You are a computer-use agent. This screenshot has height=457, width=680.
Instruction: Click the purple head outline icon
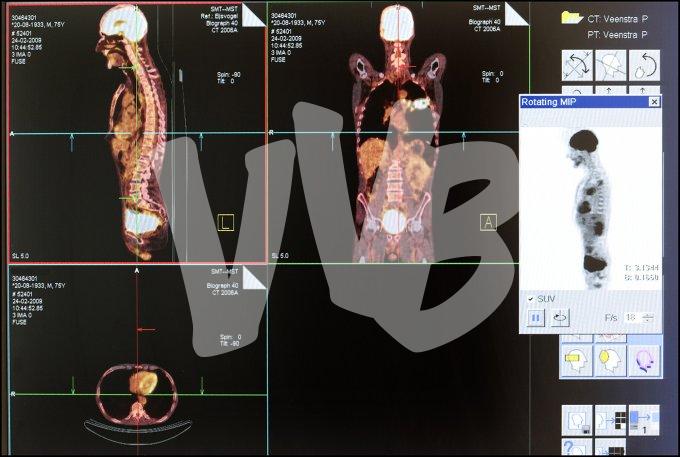pos(645,358)
